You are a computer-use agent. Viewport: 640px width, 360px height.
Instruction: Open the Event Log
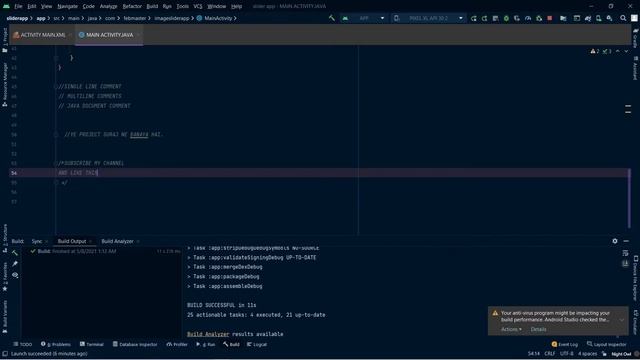[564, 344]
